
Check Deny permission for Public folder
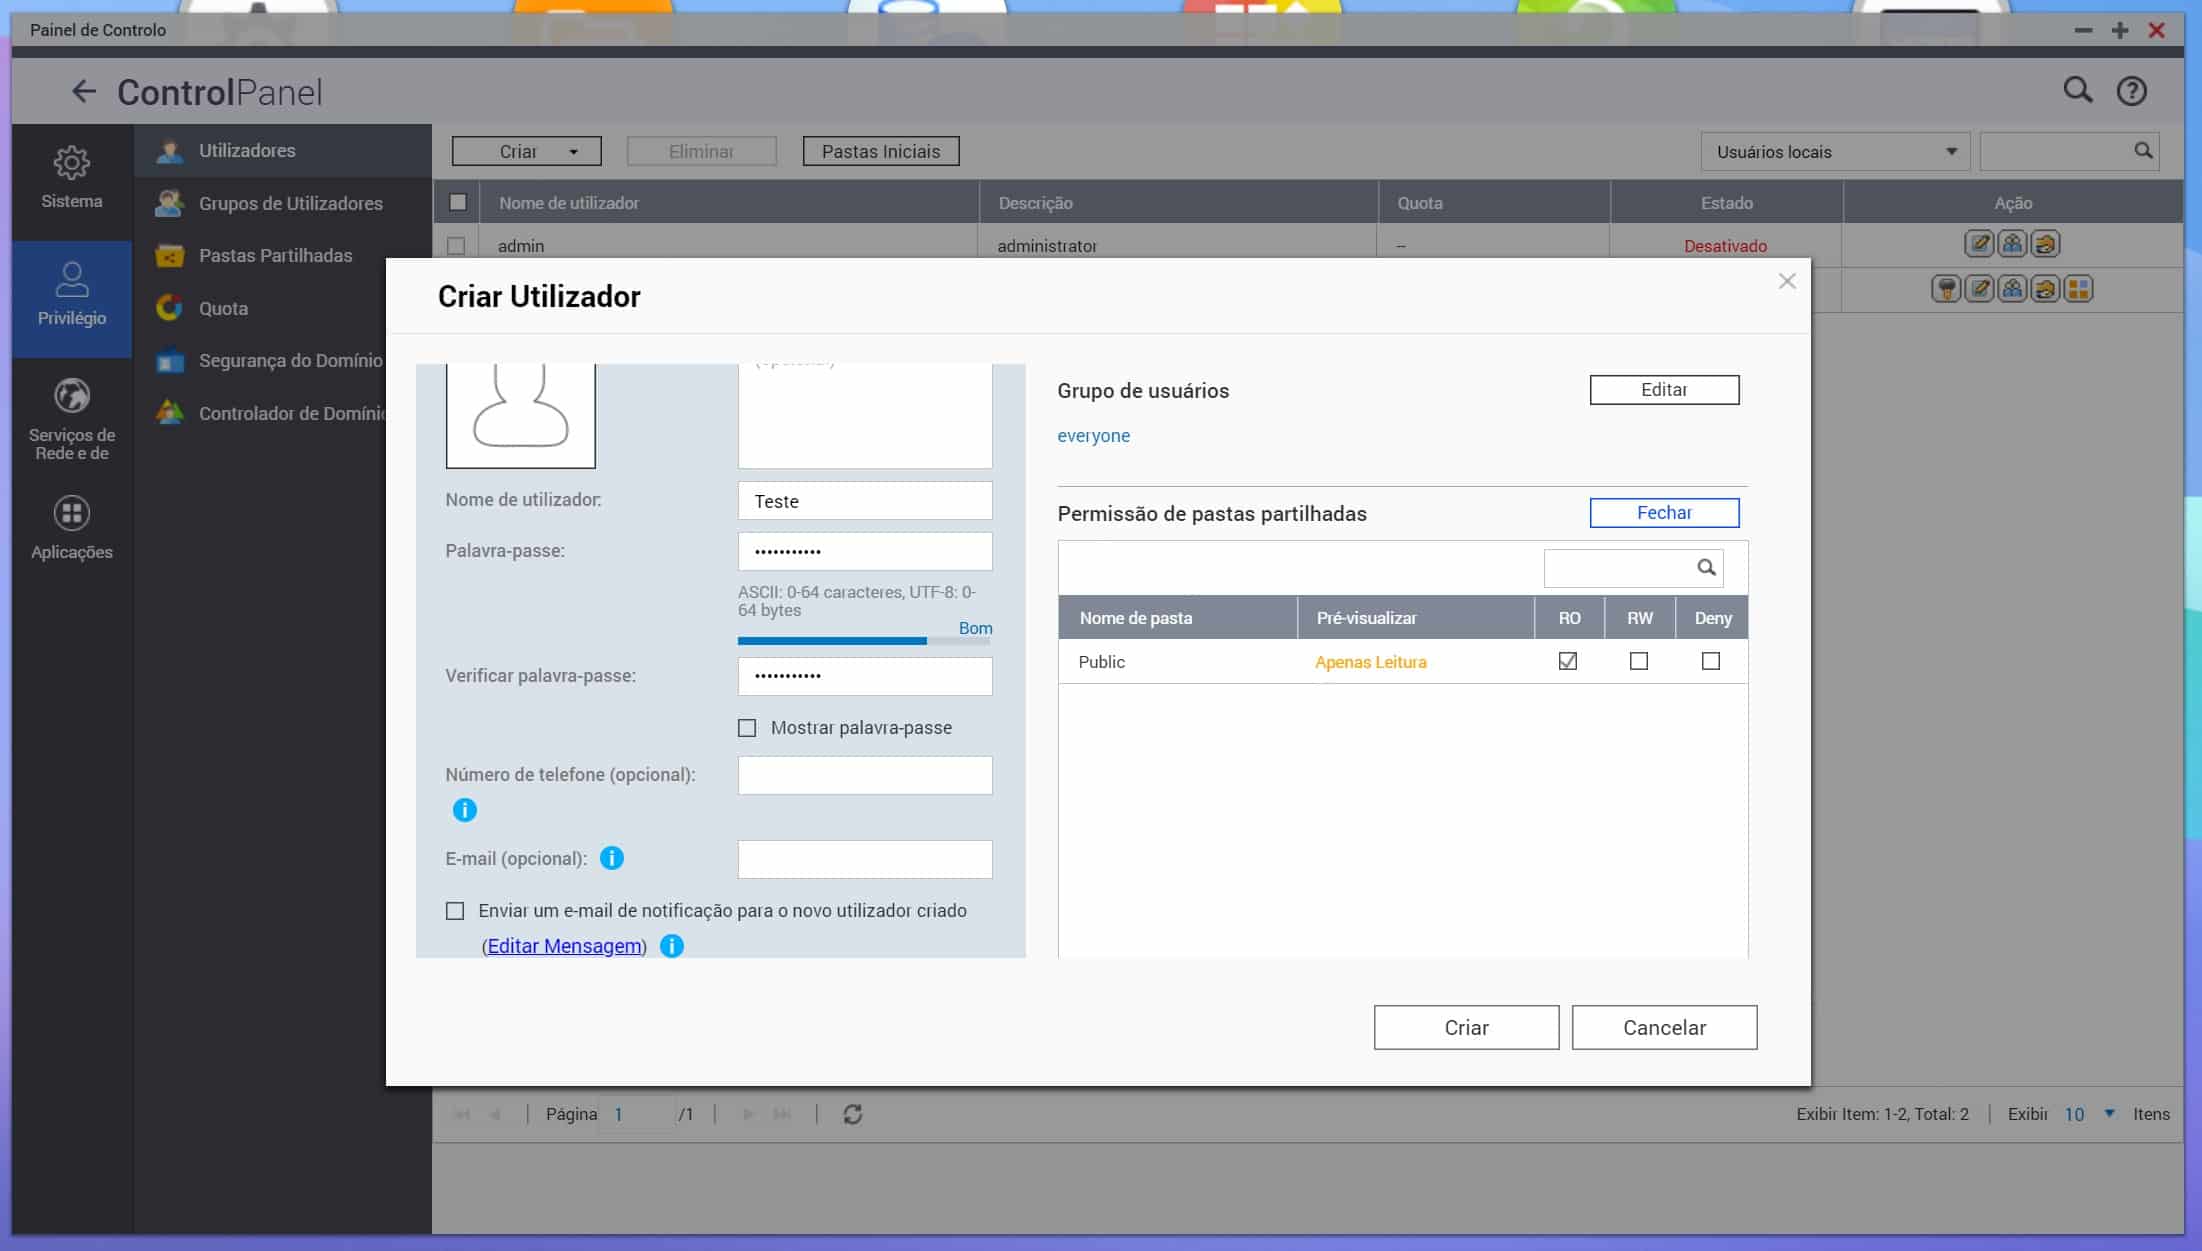[x=1711, y=661]
